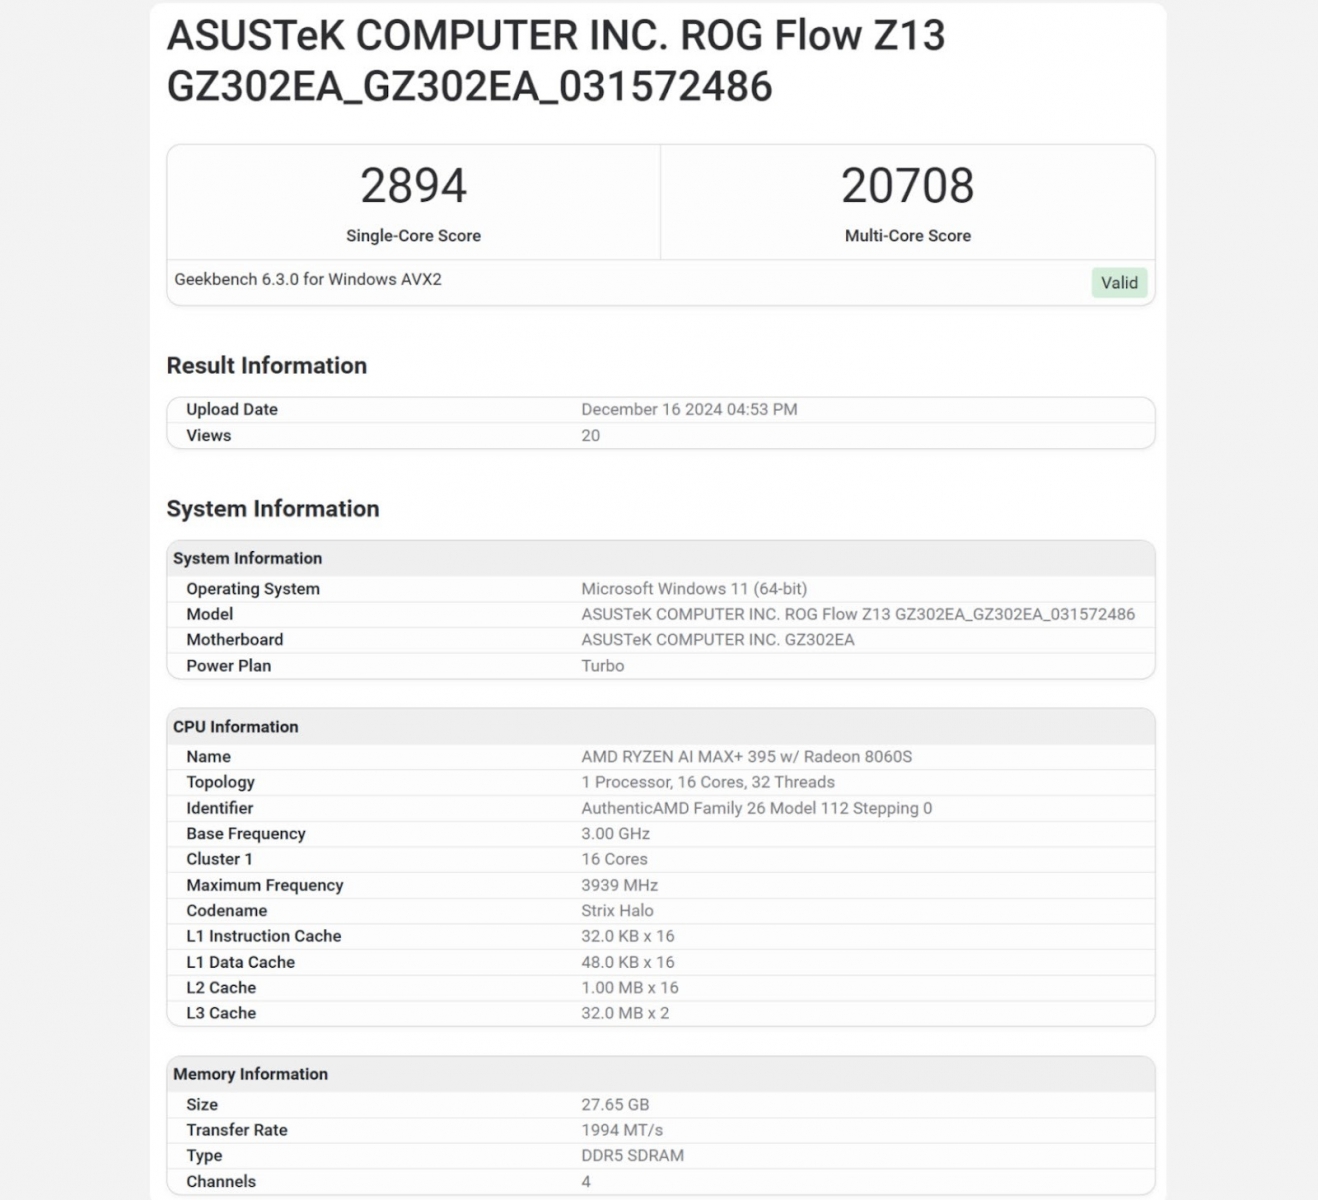Image resolution: width=1318 pixels, height=1200 pixels.
Task: Click 'AuthenticAMD Family 26 Model 112 Stepping 0'
Action: (x=756, y=808)
